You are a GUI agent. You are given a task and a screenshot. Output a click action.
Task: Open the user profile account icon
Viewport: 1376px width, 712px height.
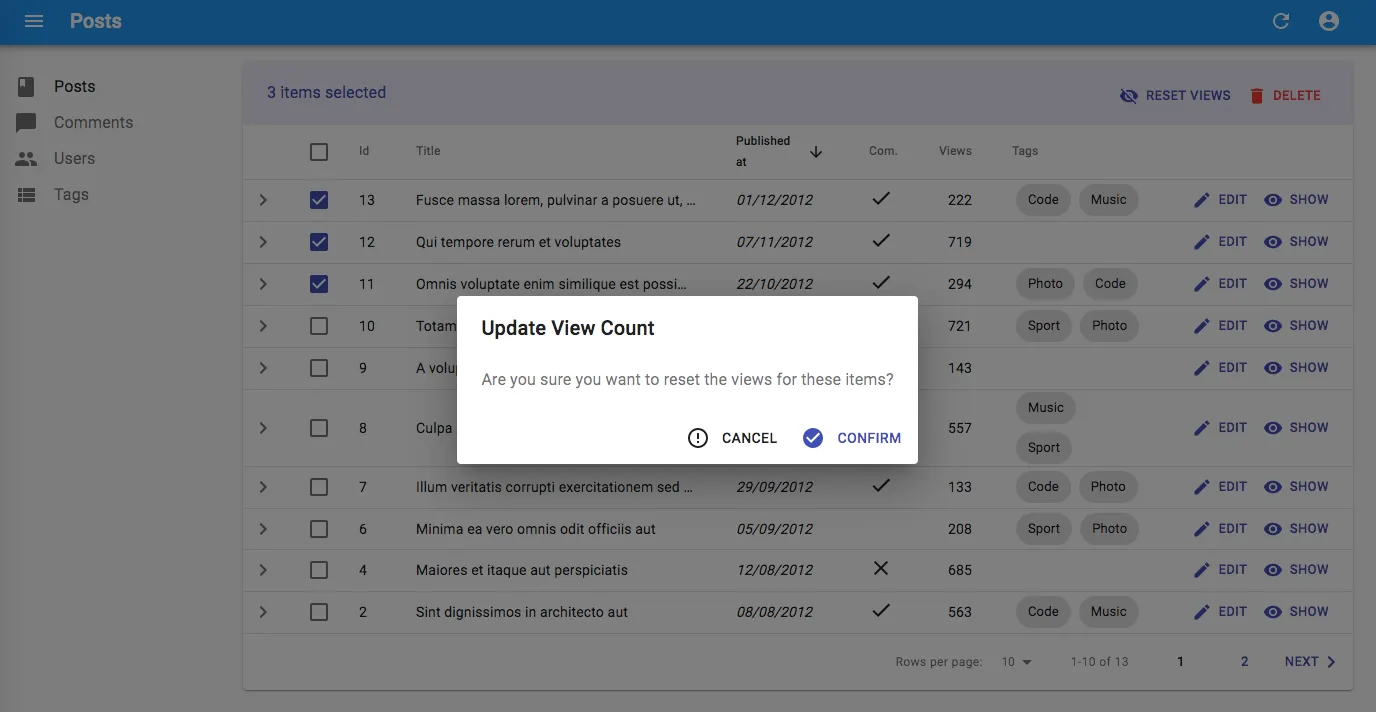[x=1329, y=21]
